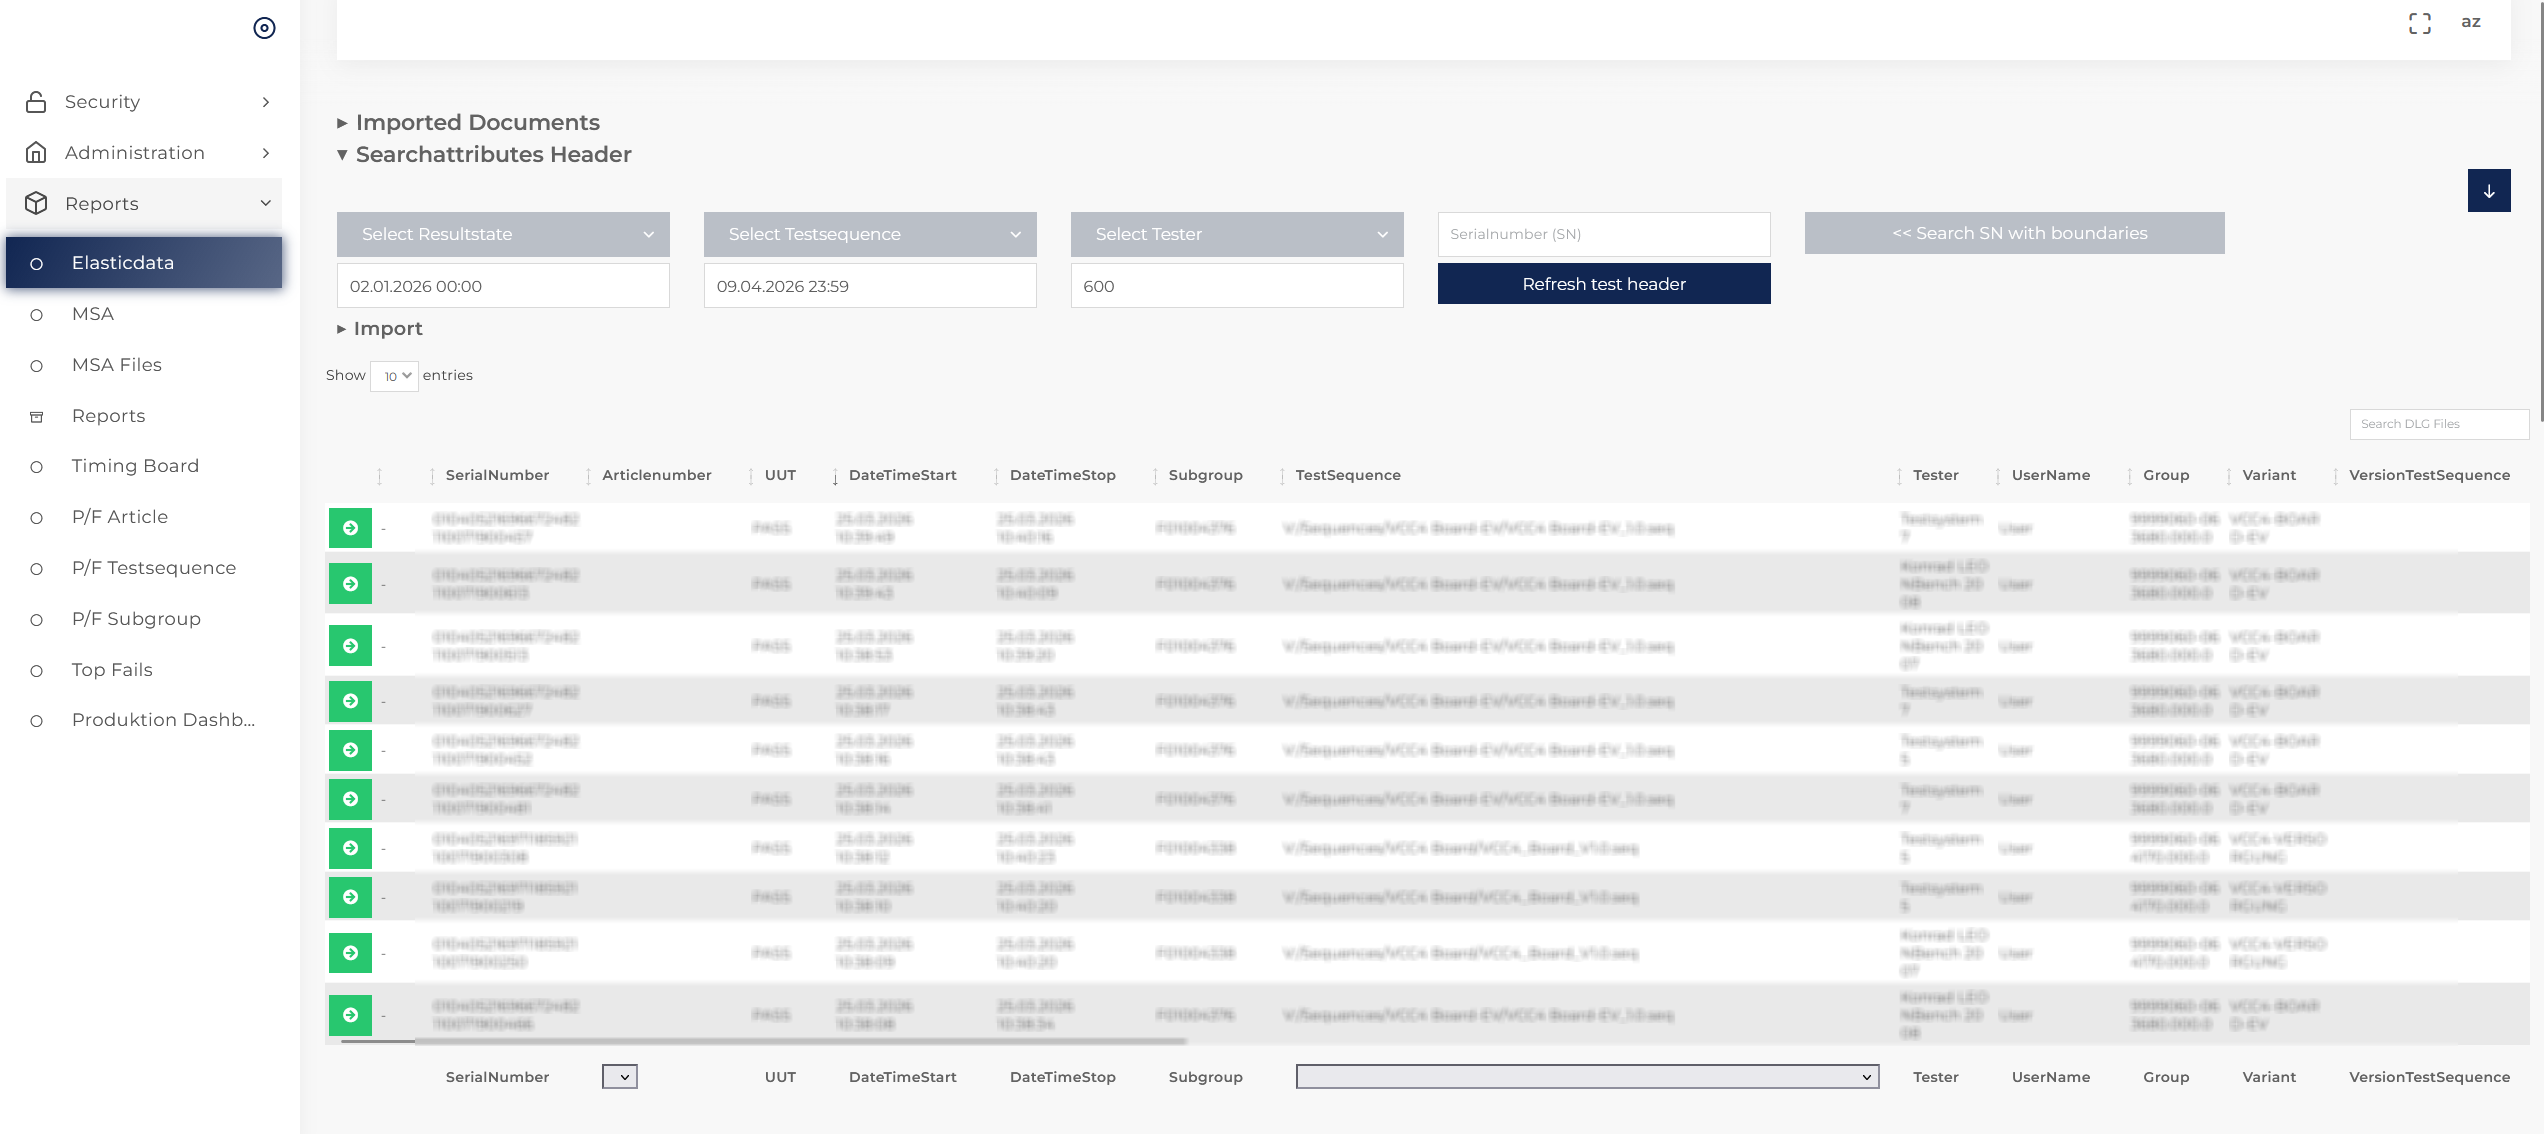Open the Select Tester dropdown

coord(1237,234)
